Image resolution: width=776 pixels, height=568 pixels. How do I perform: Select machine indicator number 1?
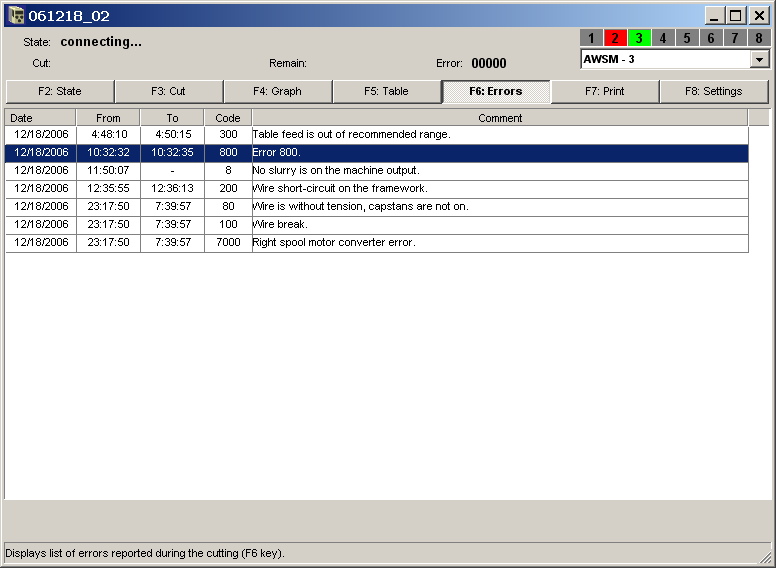pyautogui.click(x=591, y=38)
